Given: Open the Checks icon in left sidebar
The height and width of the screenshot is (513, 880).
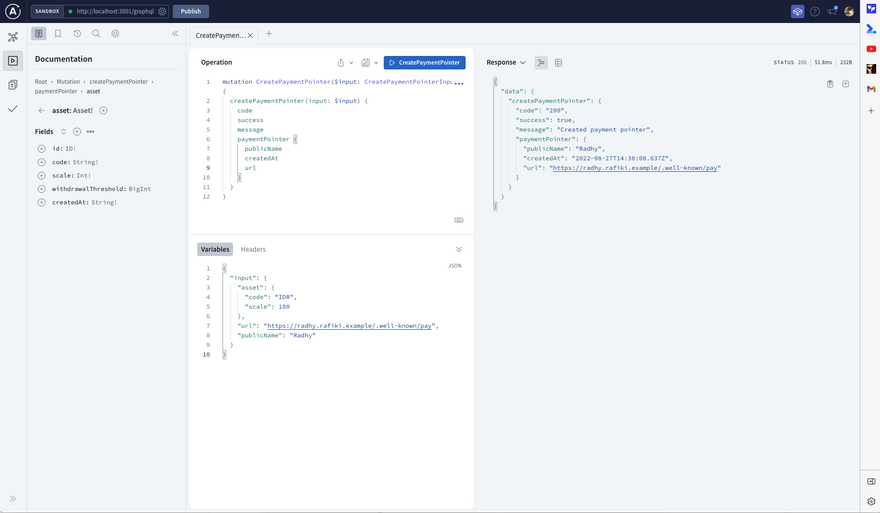Looking at the screenshot, I should click(13, 108).
